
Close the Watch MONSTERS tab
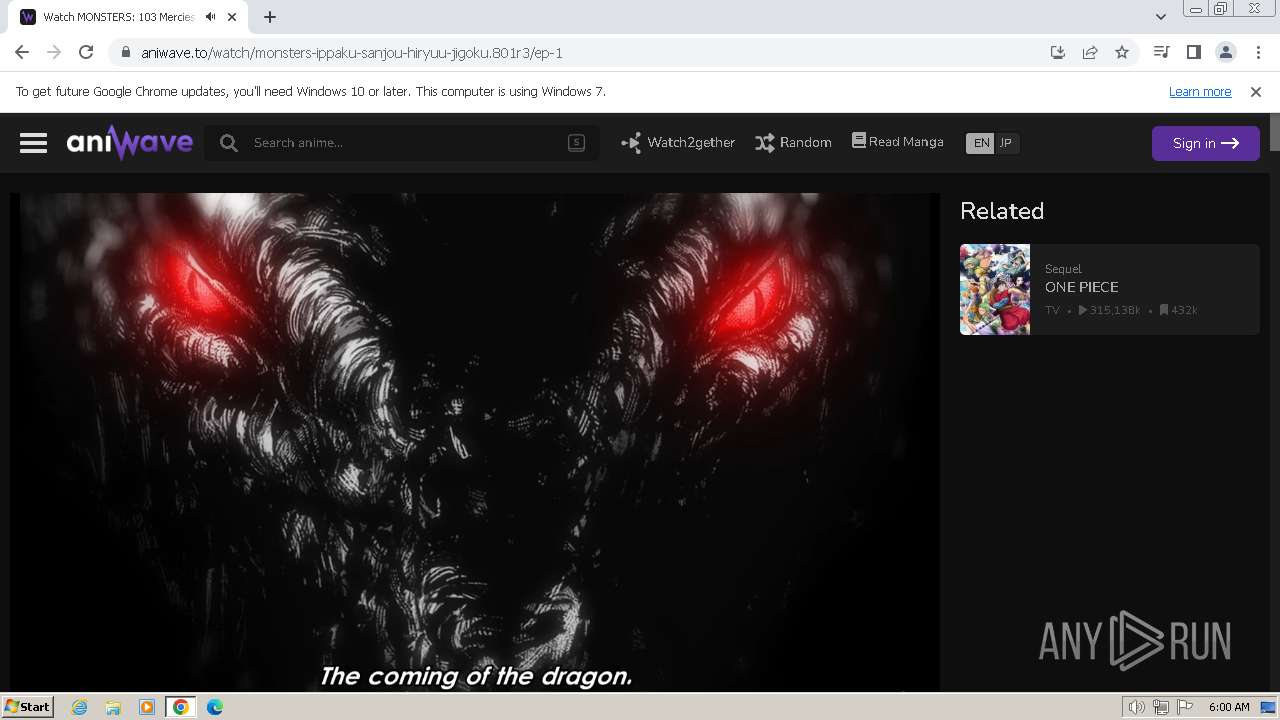(x=234, y=17)
